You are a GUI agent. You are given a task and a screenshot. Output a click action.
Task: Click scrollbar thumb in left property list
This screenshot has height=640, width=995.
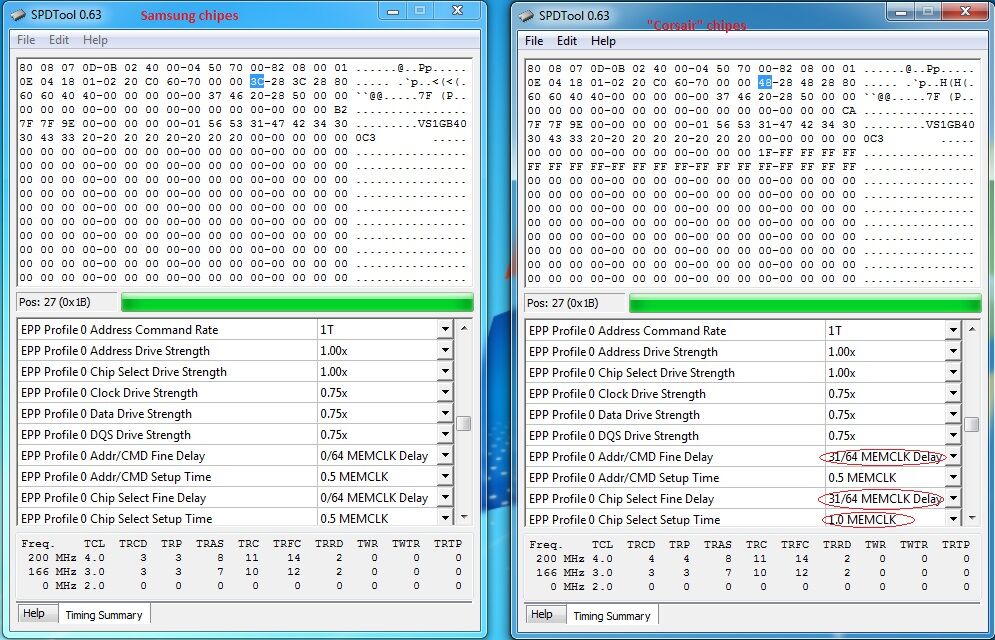click(465, 423)
